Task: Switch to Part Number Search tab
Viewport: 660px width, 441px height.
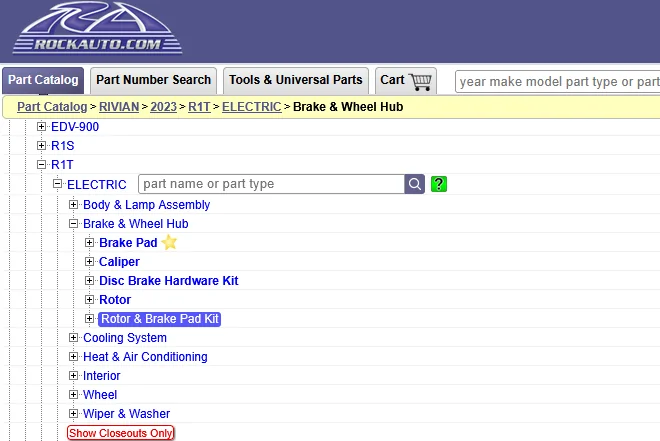Action: [x=153, y=80]
